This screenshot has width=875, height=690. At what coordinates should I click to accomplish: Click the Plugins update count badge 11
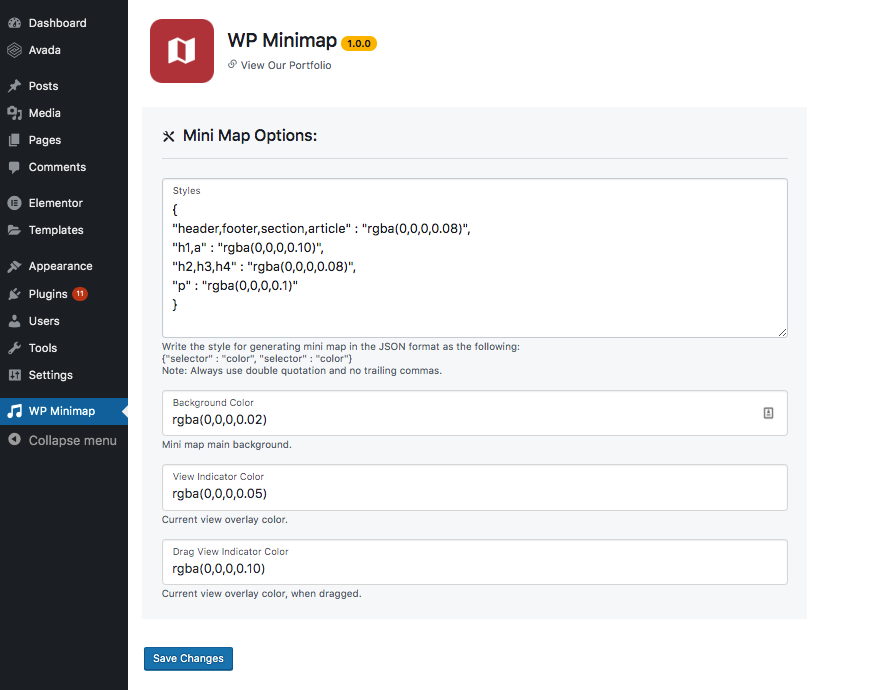pyautogui.click(x=80, y=294)
